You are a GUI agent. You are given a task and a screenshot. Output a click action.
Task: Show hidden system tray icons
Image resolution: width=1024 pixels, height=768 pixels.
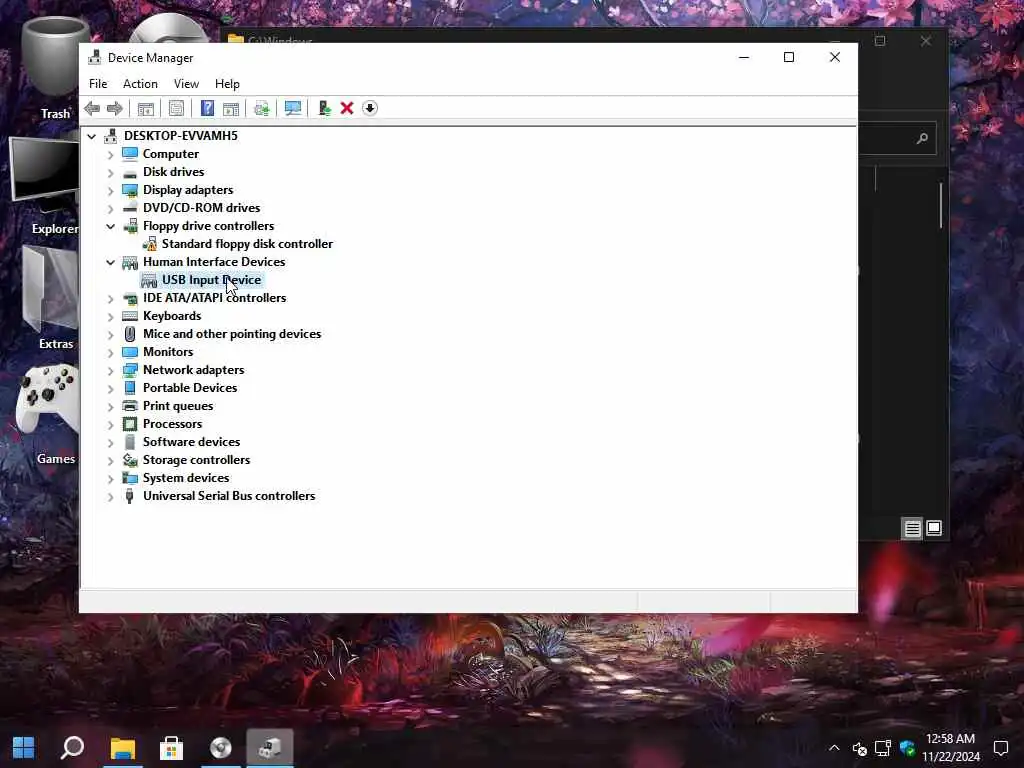(x=834, y=748)
